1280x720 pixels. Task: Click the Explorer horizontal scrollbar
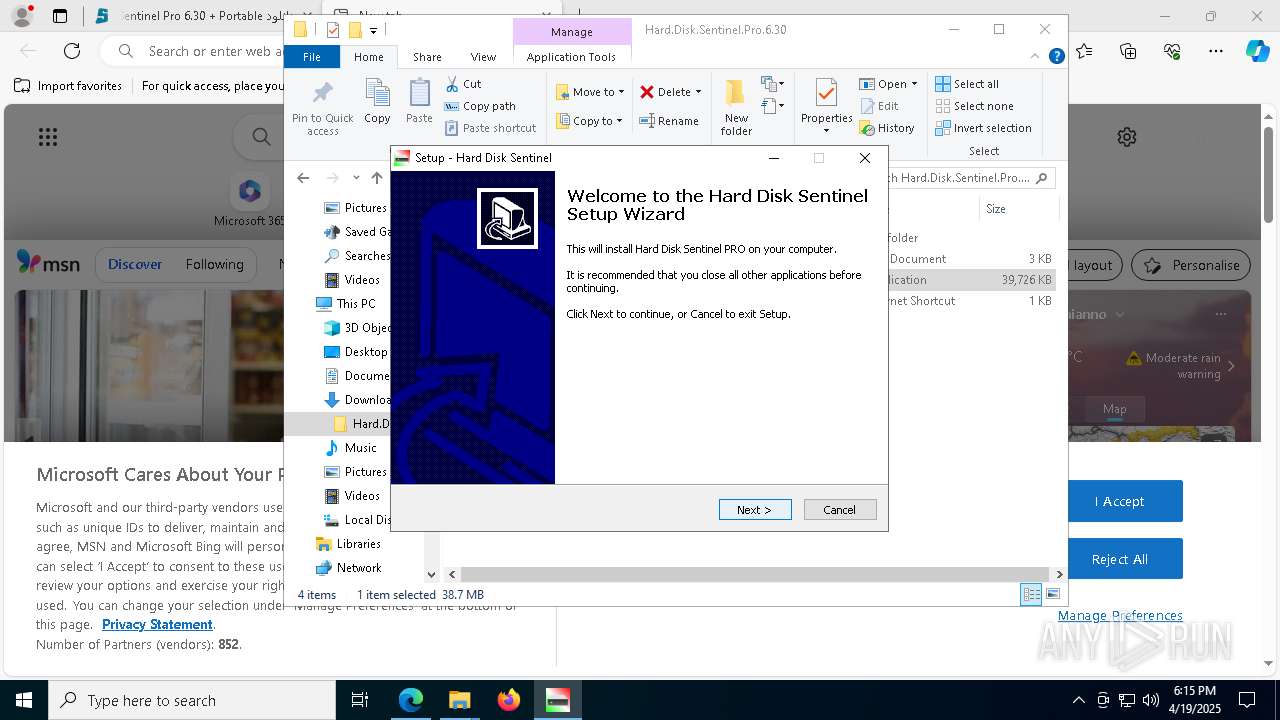pos(755,574)
